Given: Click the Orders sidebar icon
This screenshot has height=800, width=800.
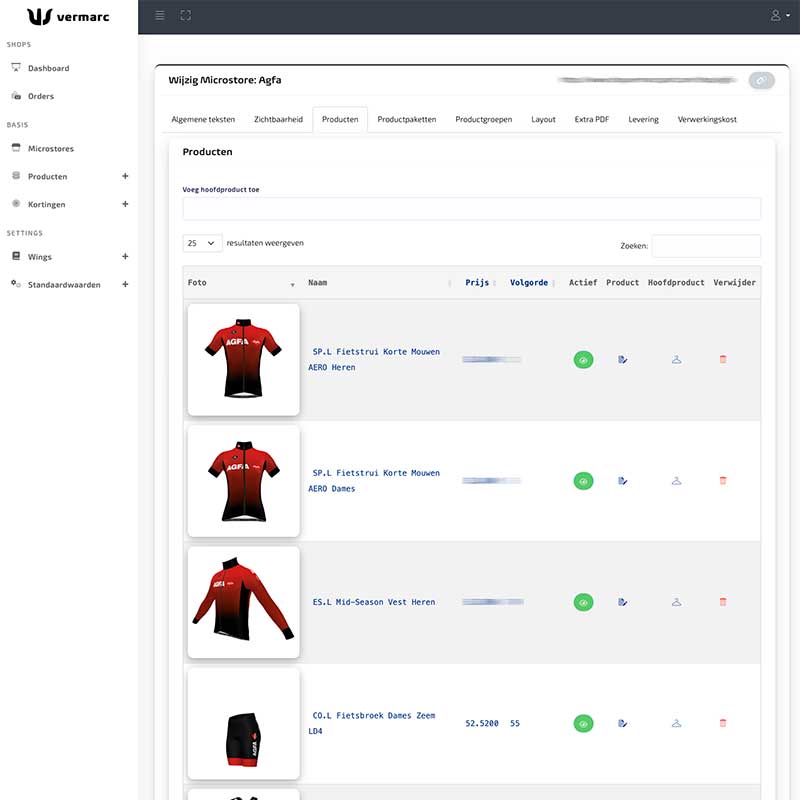Looking at the screenshot, I should tap(16, 95).
